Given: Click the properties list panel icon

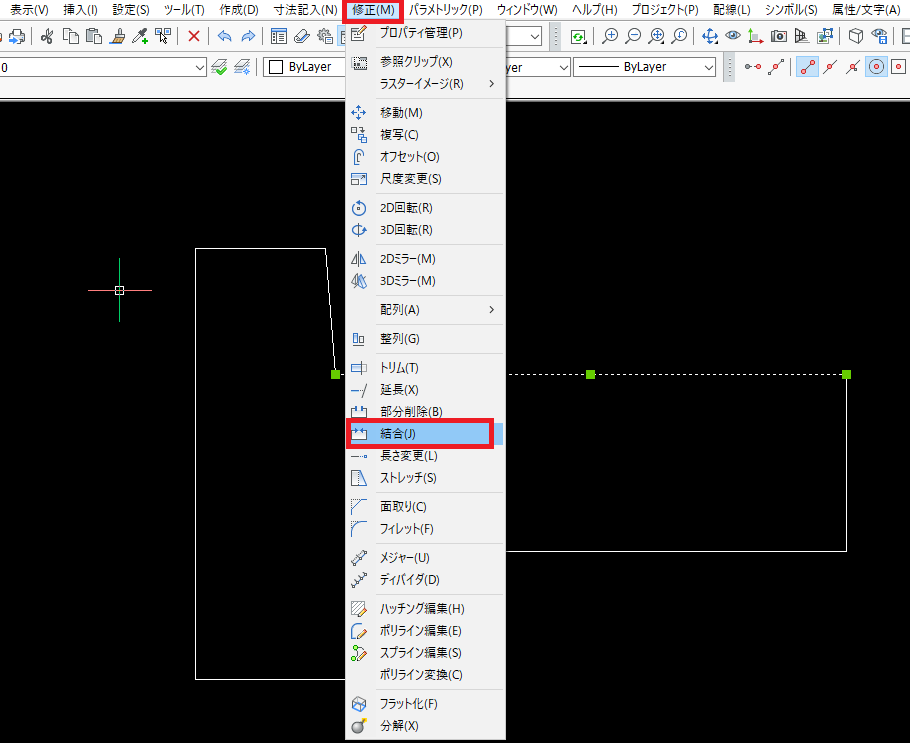Looking at the screenshot, I should 279,37.
